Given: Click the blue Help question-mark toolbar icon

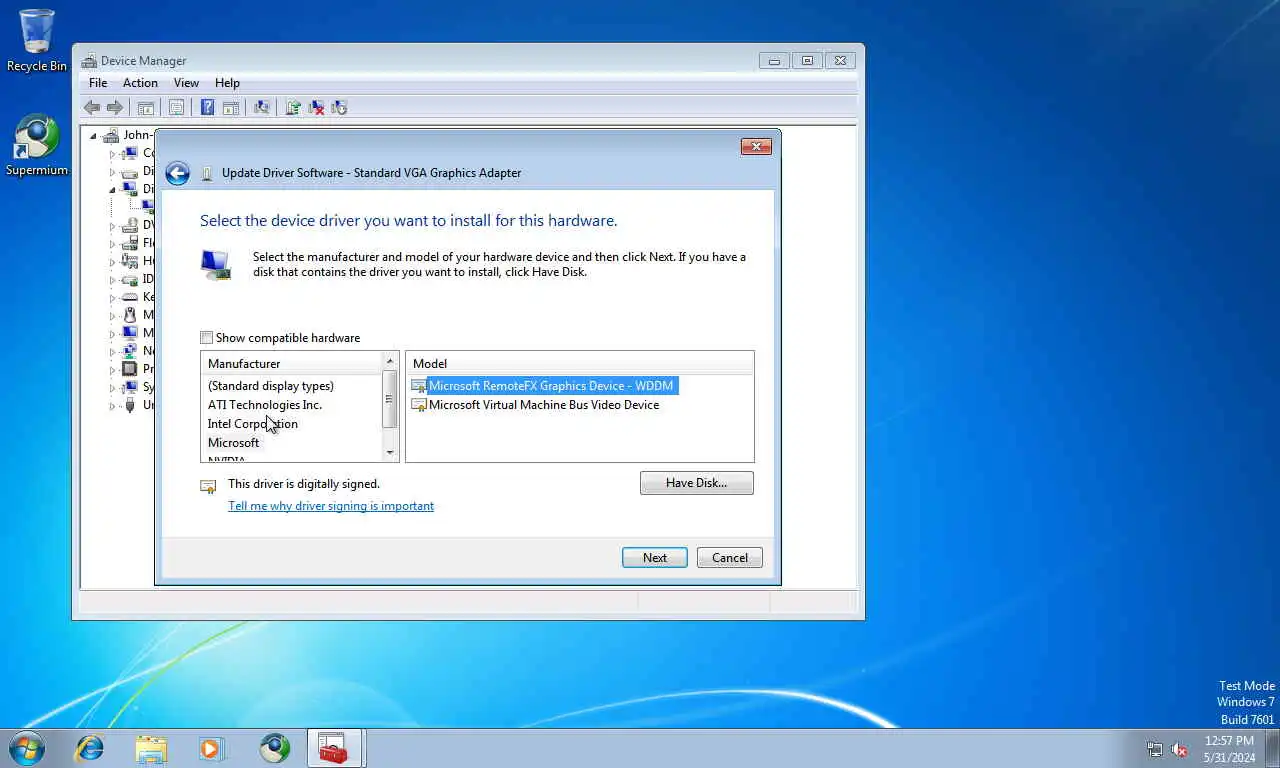Looking at the screenshot, I should coord(207,108).
